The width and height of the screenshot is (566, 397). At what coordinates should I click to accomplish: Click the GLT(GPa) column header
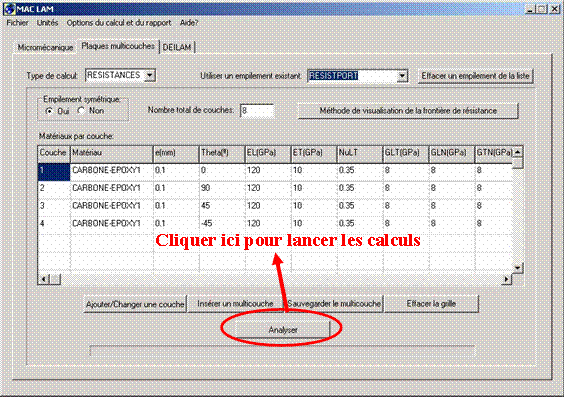click(405, 153)
